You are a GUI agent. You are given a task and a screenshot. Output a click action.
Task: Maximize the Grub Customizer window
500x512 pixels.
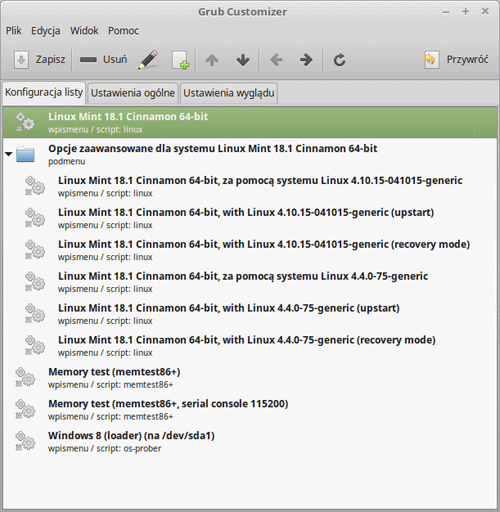[x=465, y=12]
